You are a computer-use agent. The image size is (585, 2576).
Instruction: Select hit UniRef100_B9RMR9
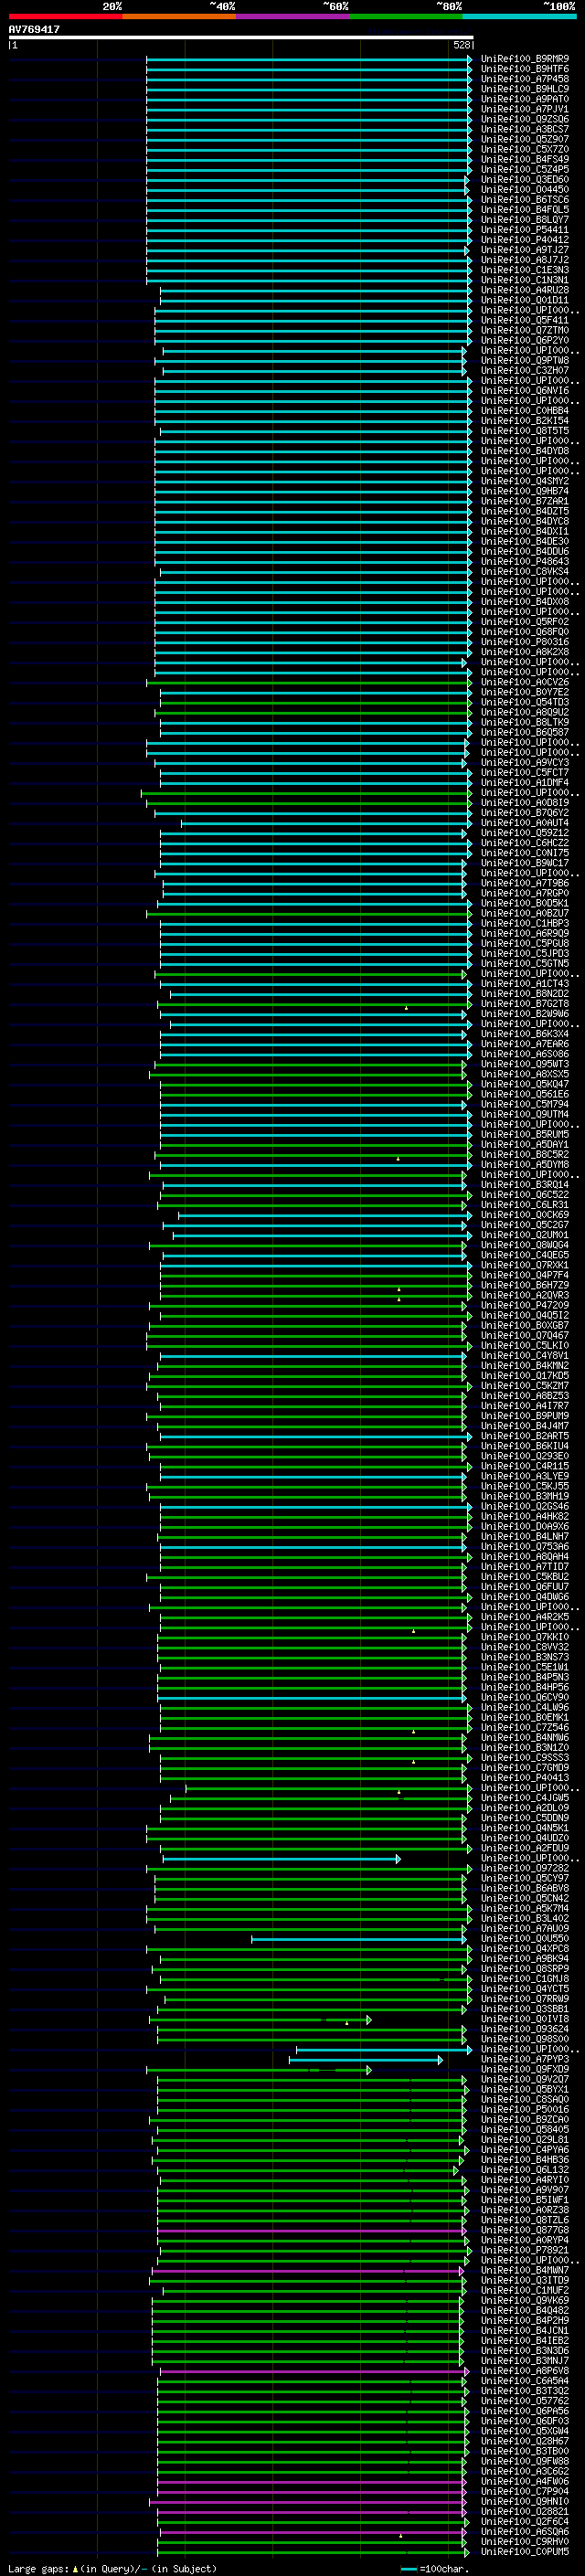click(x=525, y=59)
